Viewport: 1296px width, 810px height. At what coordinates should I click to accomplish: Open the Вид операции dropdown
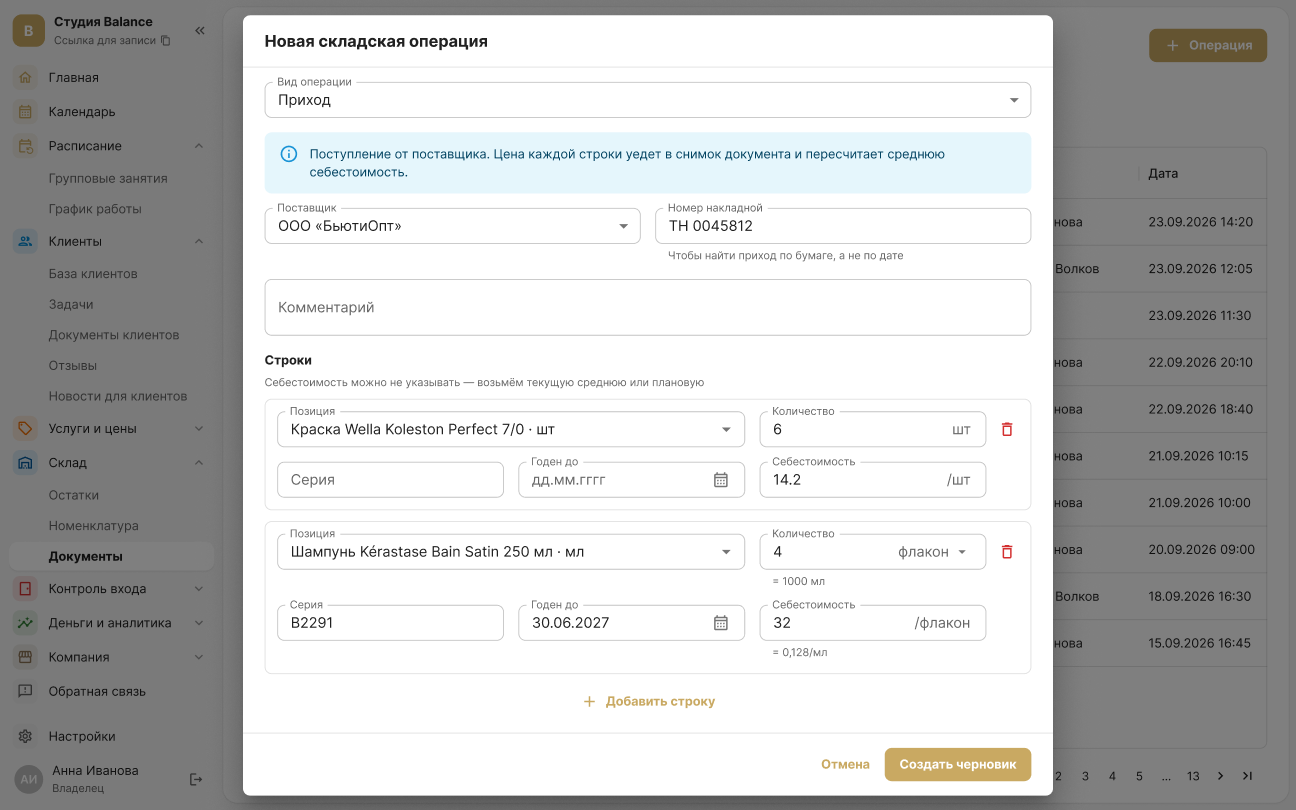click(x=647, y=100)
